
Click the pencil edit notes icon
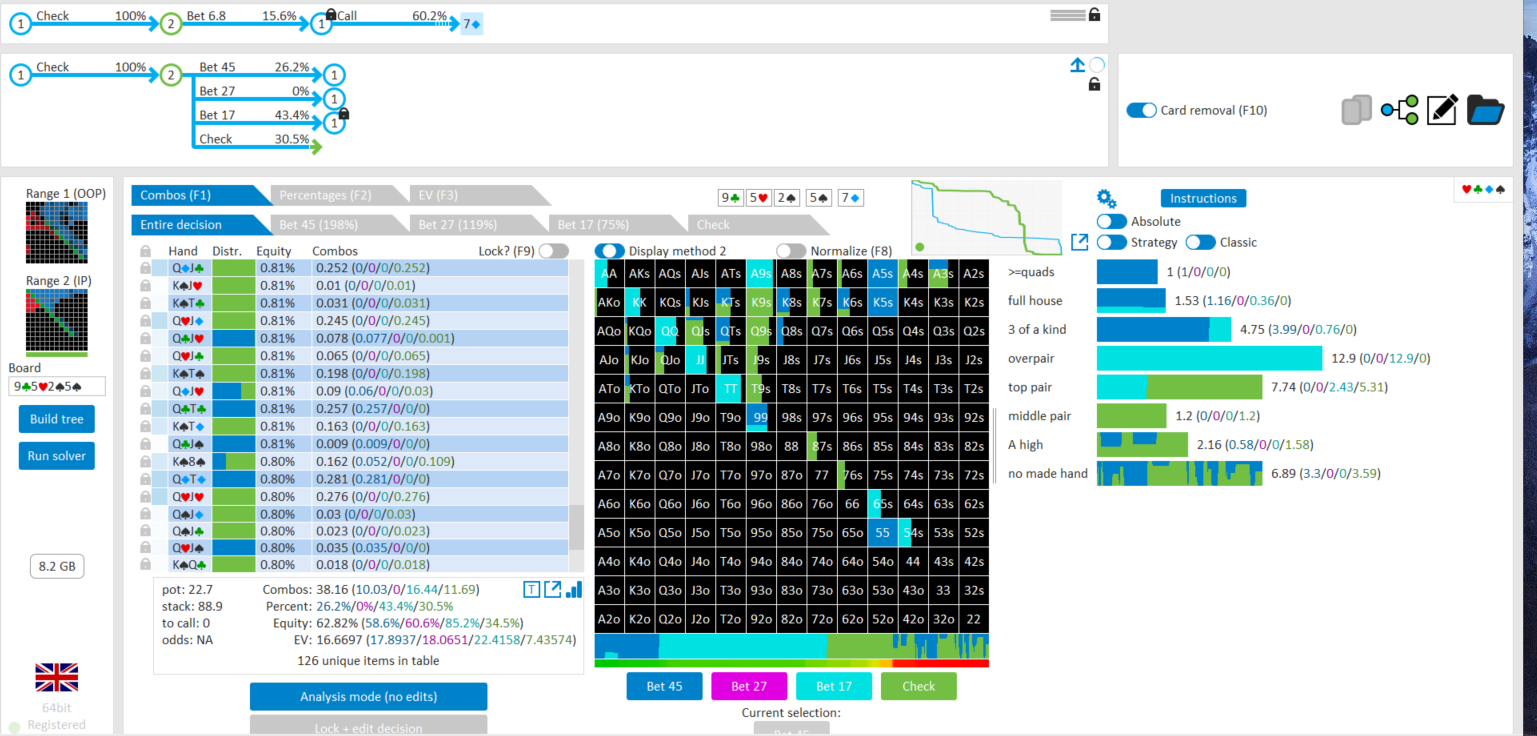tap(1442, 110)
